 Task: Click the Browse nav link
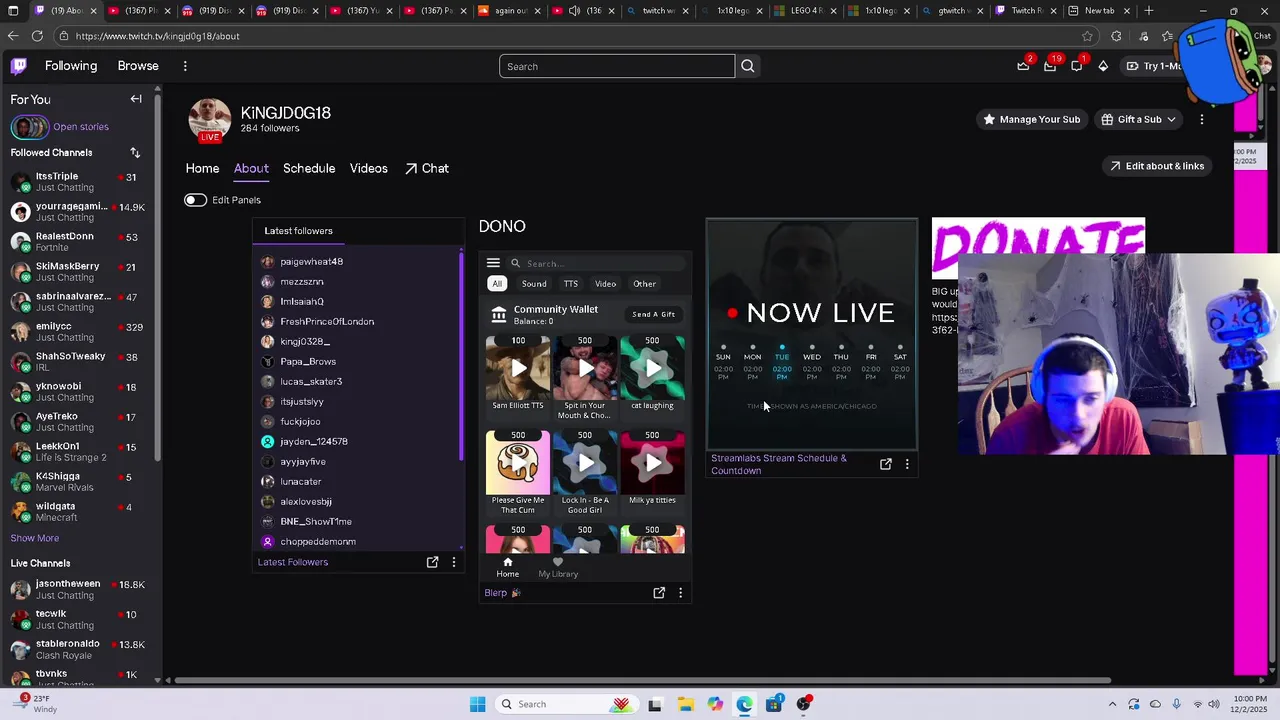click(138, 66)
